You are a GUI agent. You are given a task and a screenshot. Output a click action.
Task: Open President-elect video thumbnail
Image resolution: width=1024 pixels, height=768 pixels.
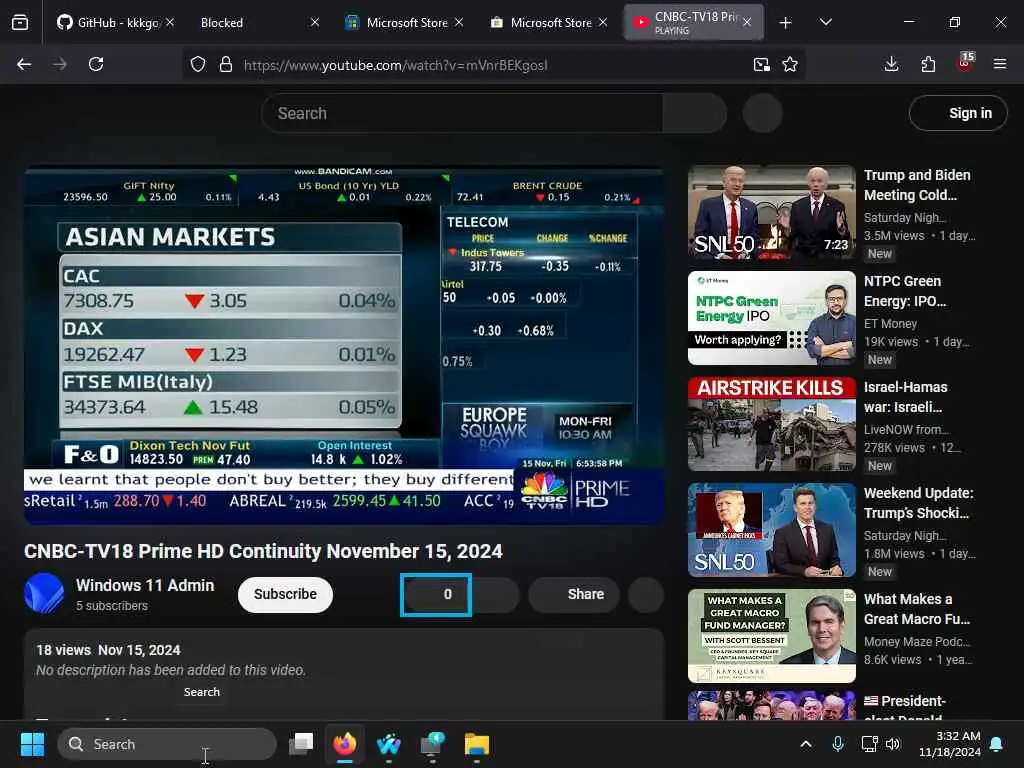click(771, 706)
